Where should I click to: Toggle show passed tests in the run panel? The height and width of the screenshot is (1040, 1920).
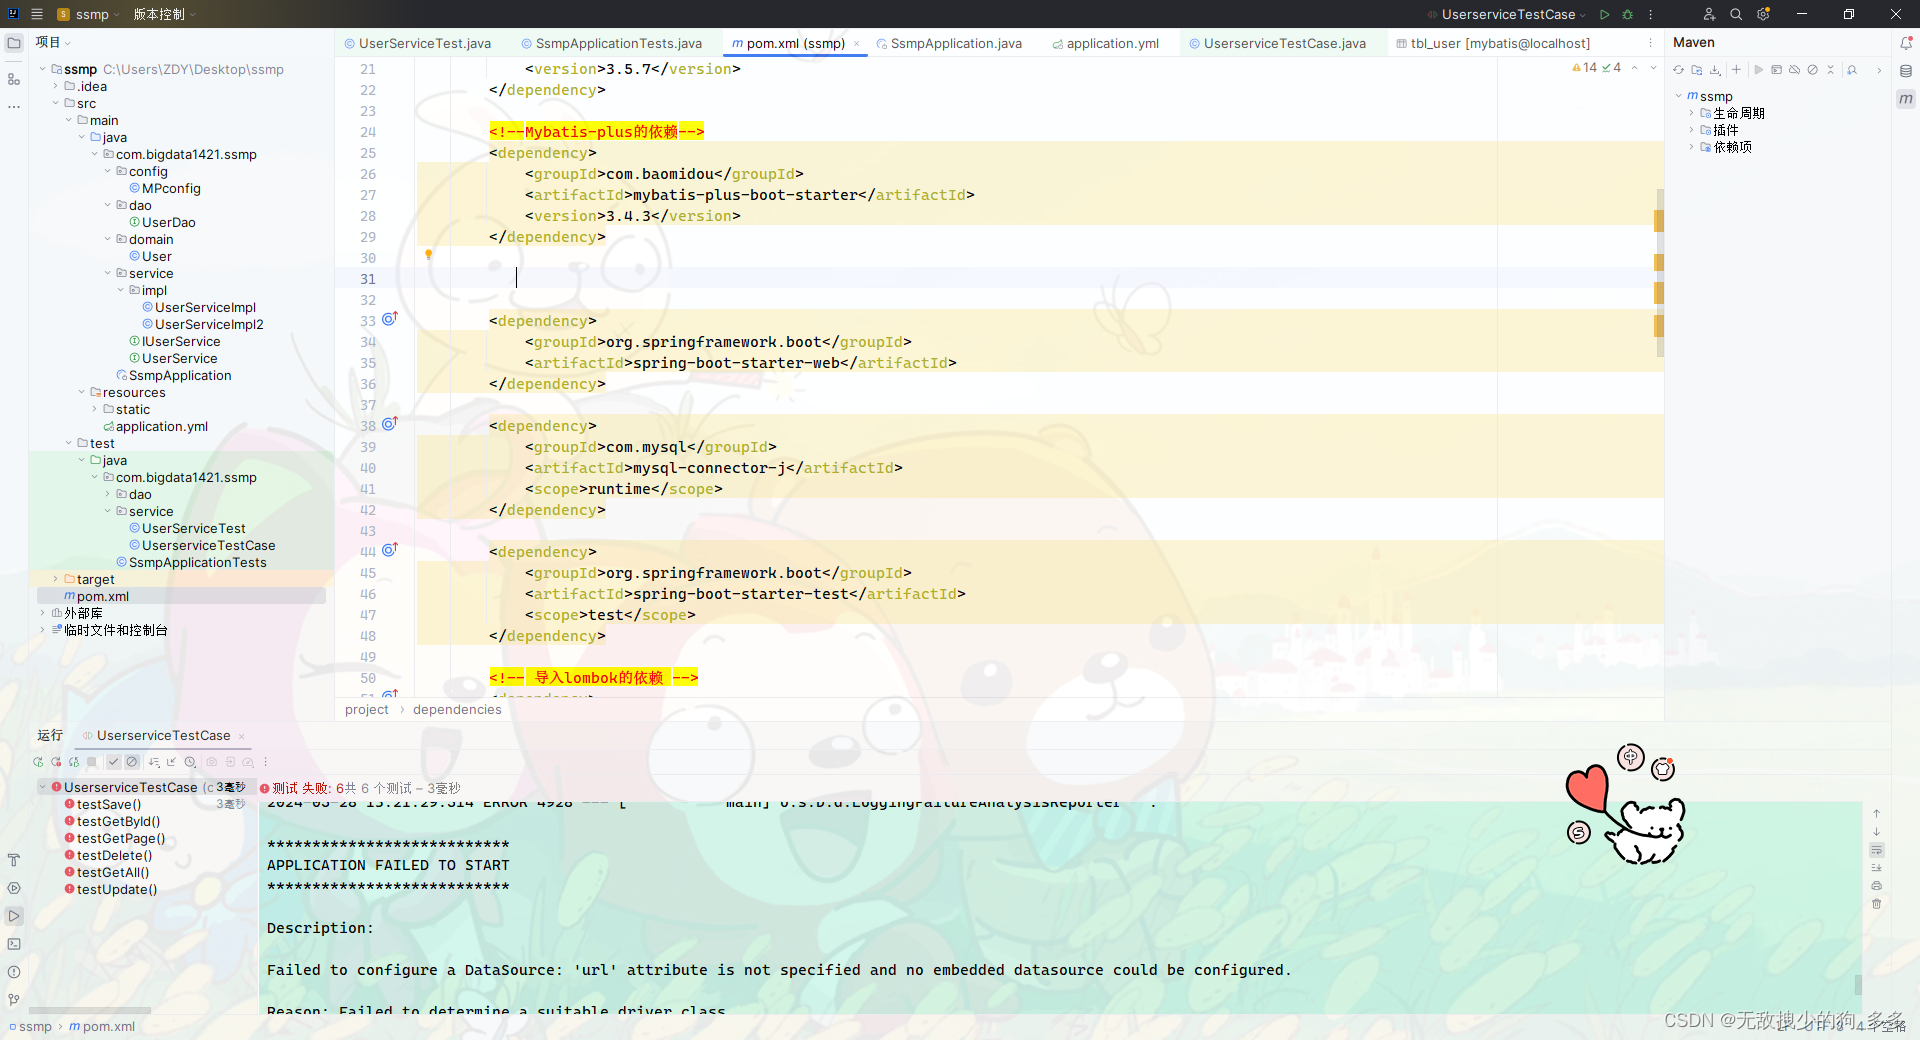pos(114,761)
